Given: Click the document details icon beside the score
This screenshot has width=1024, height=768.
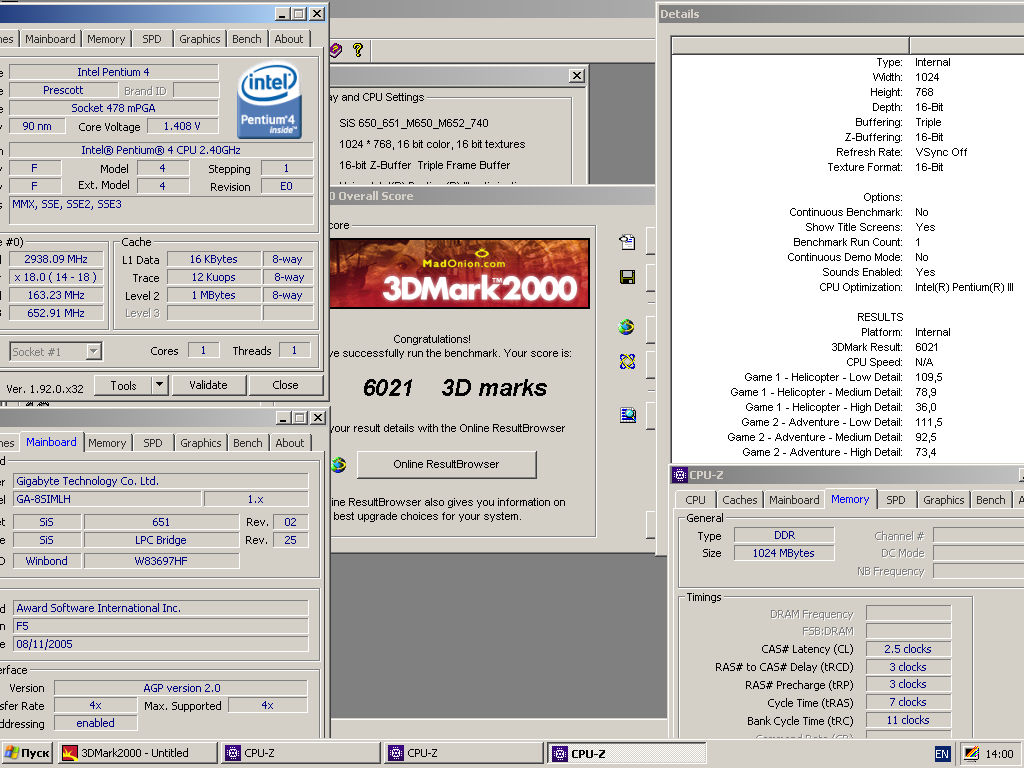Looking at the screenshot, I should [x=627, y=242].
